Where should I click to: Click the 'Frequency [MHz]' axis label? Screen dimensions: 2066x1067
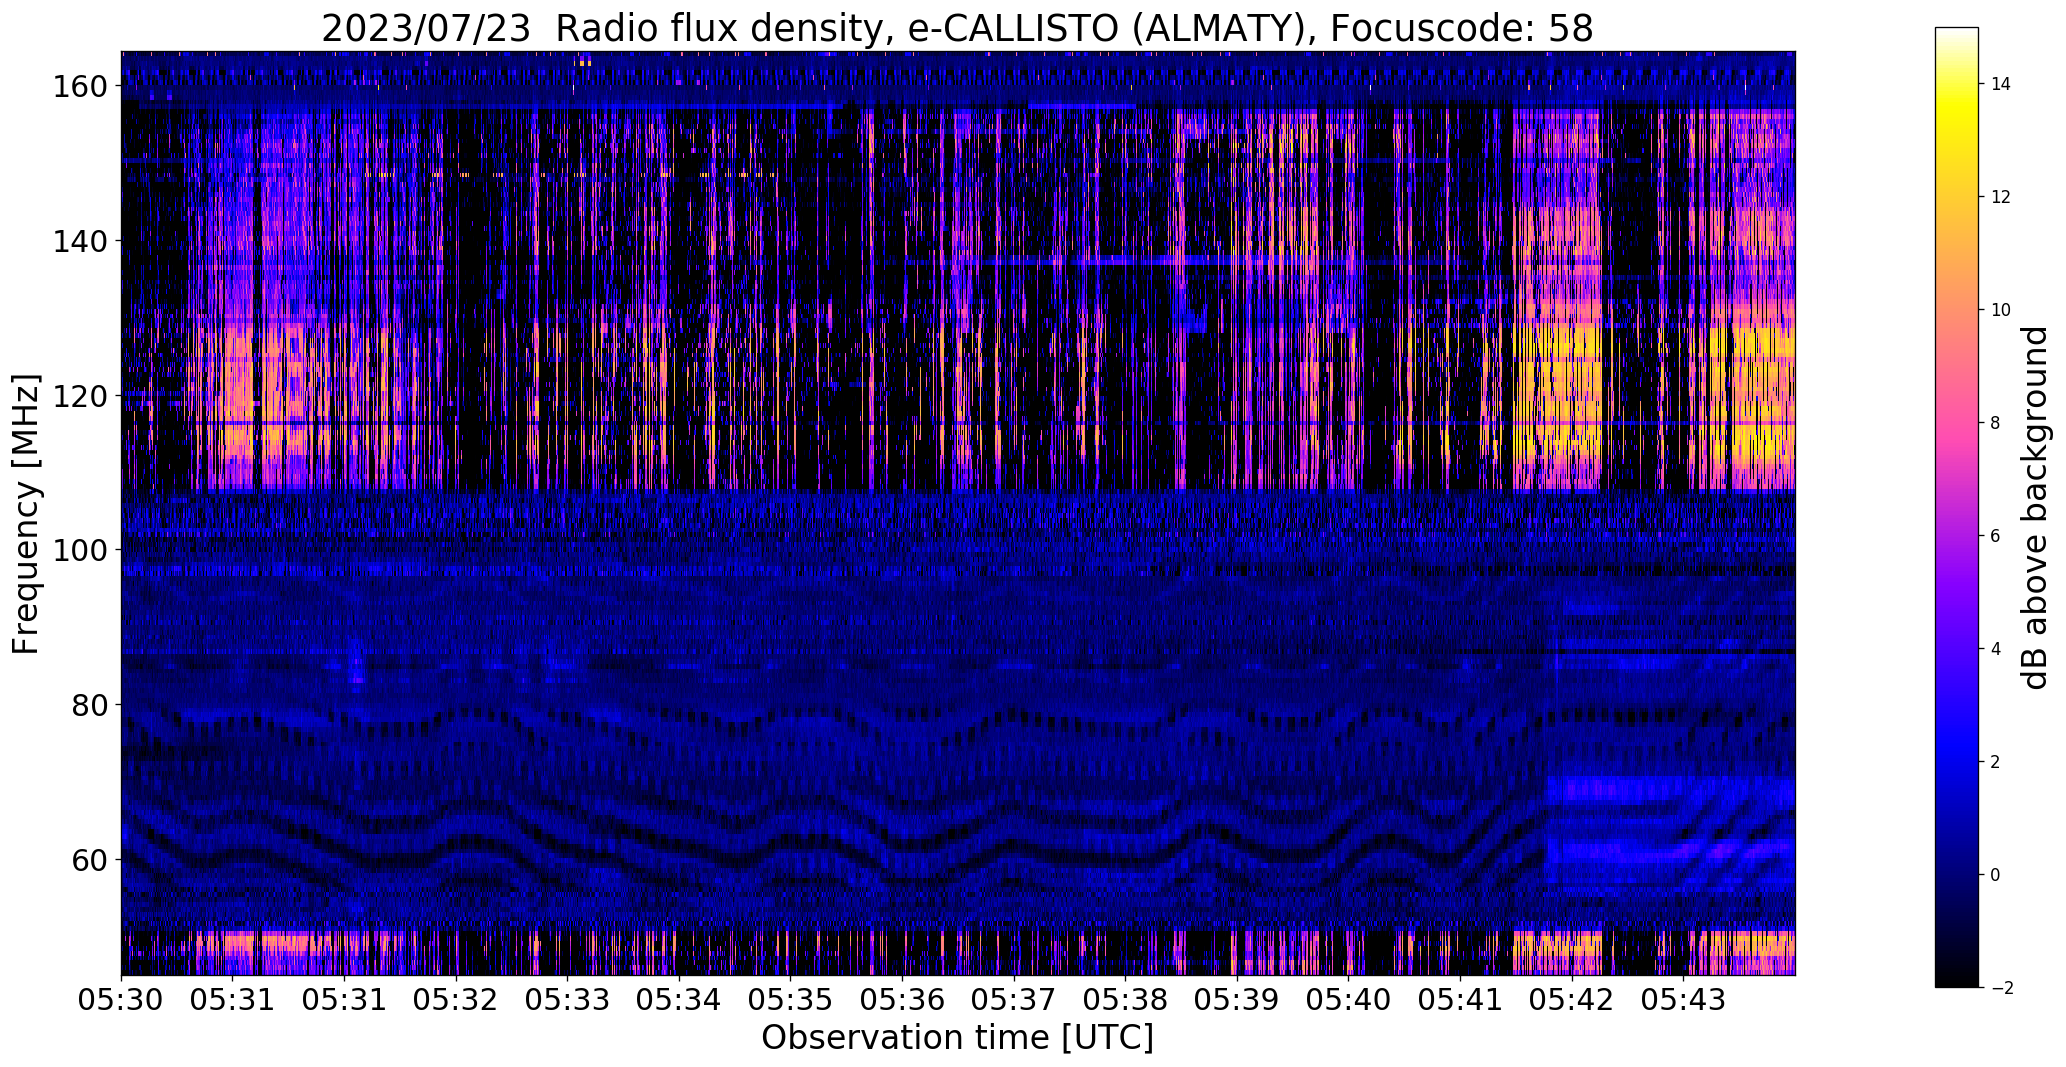pyautogui.click(x=26, y=514)
